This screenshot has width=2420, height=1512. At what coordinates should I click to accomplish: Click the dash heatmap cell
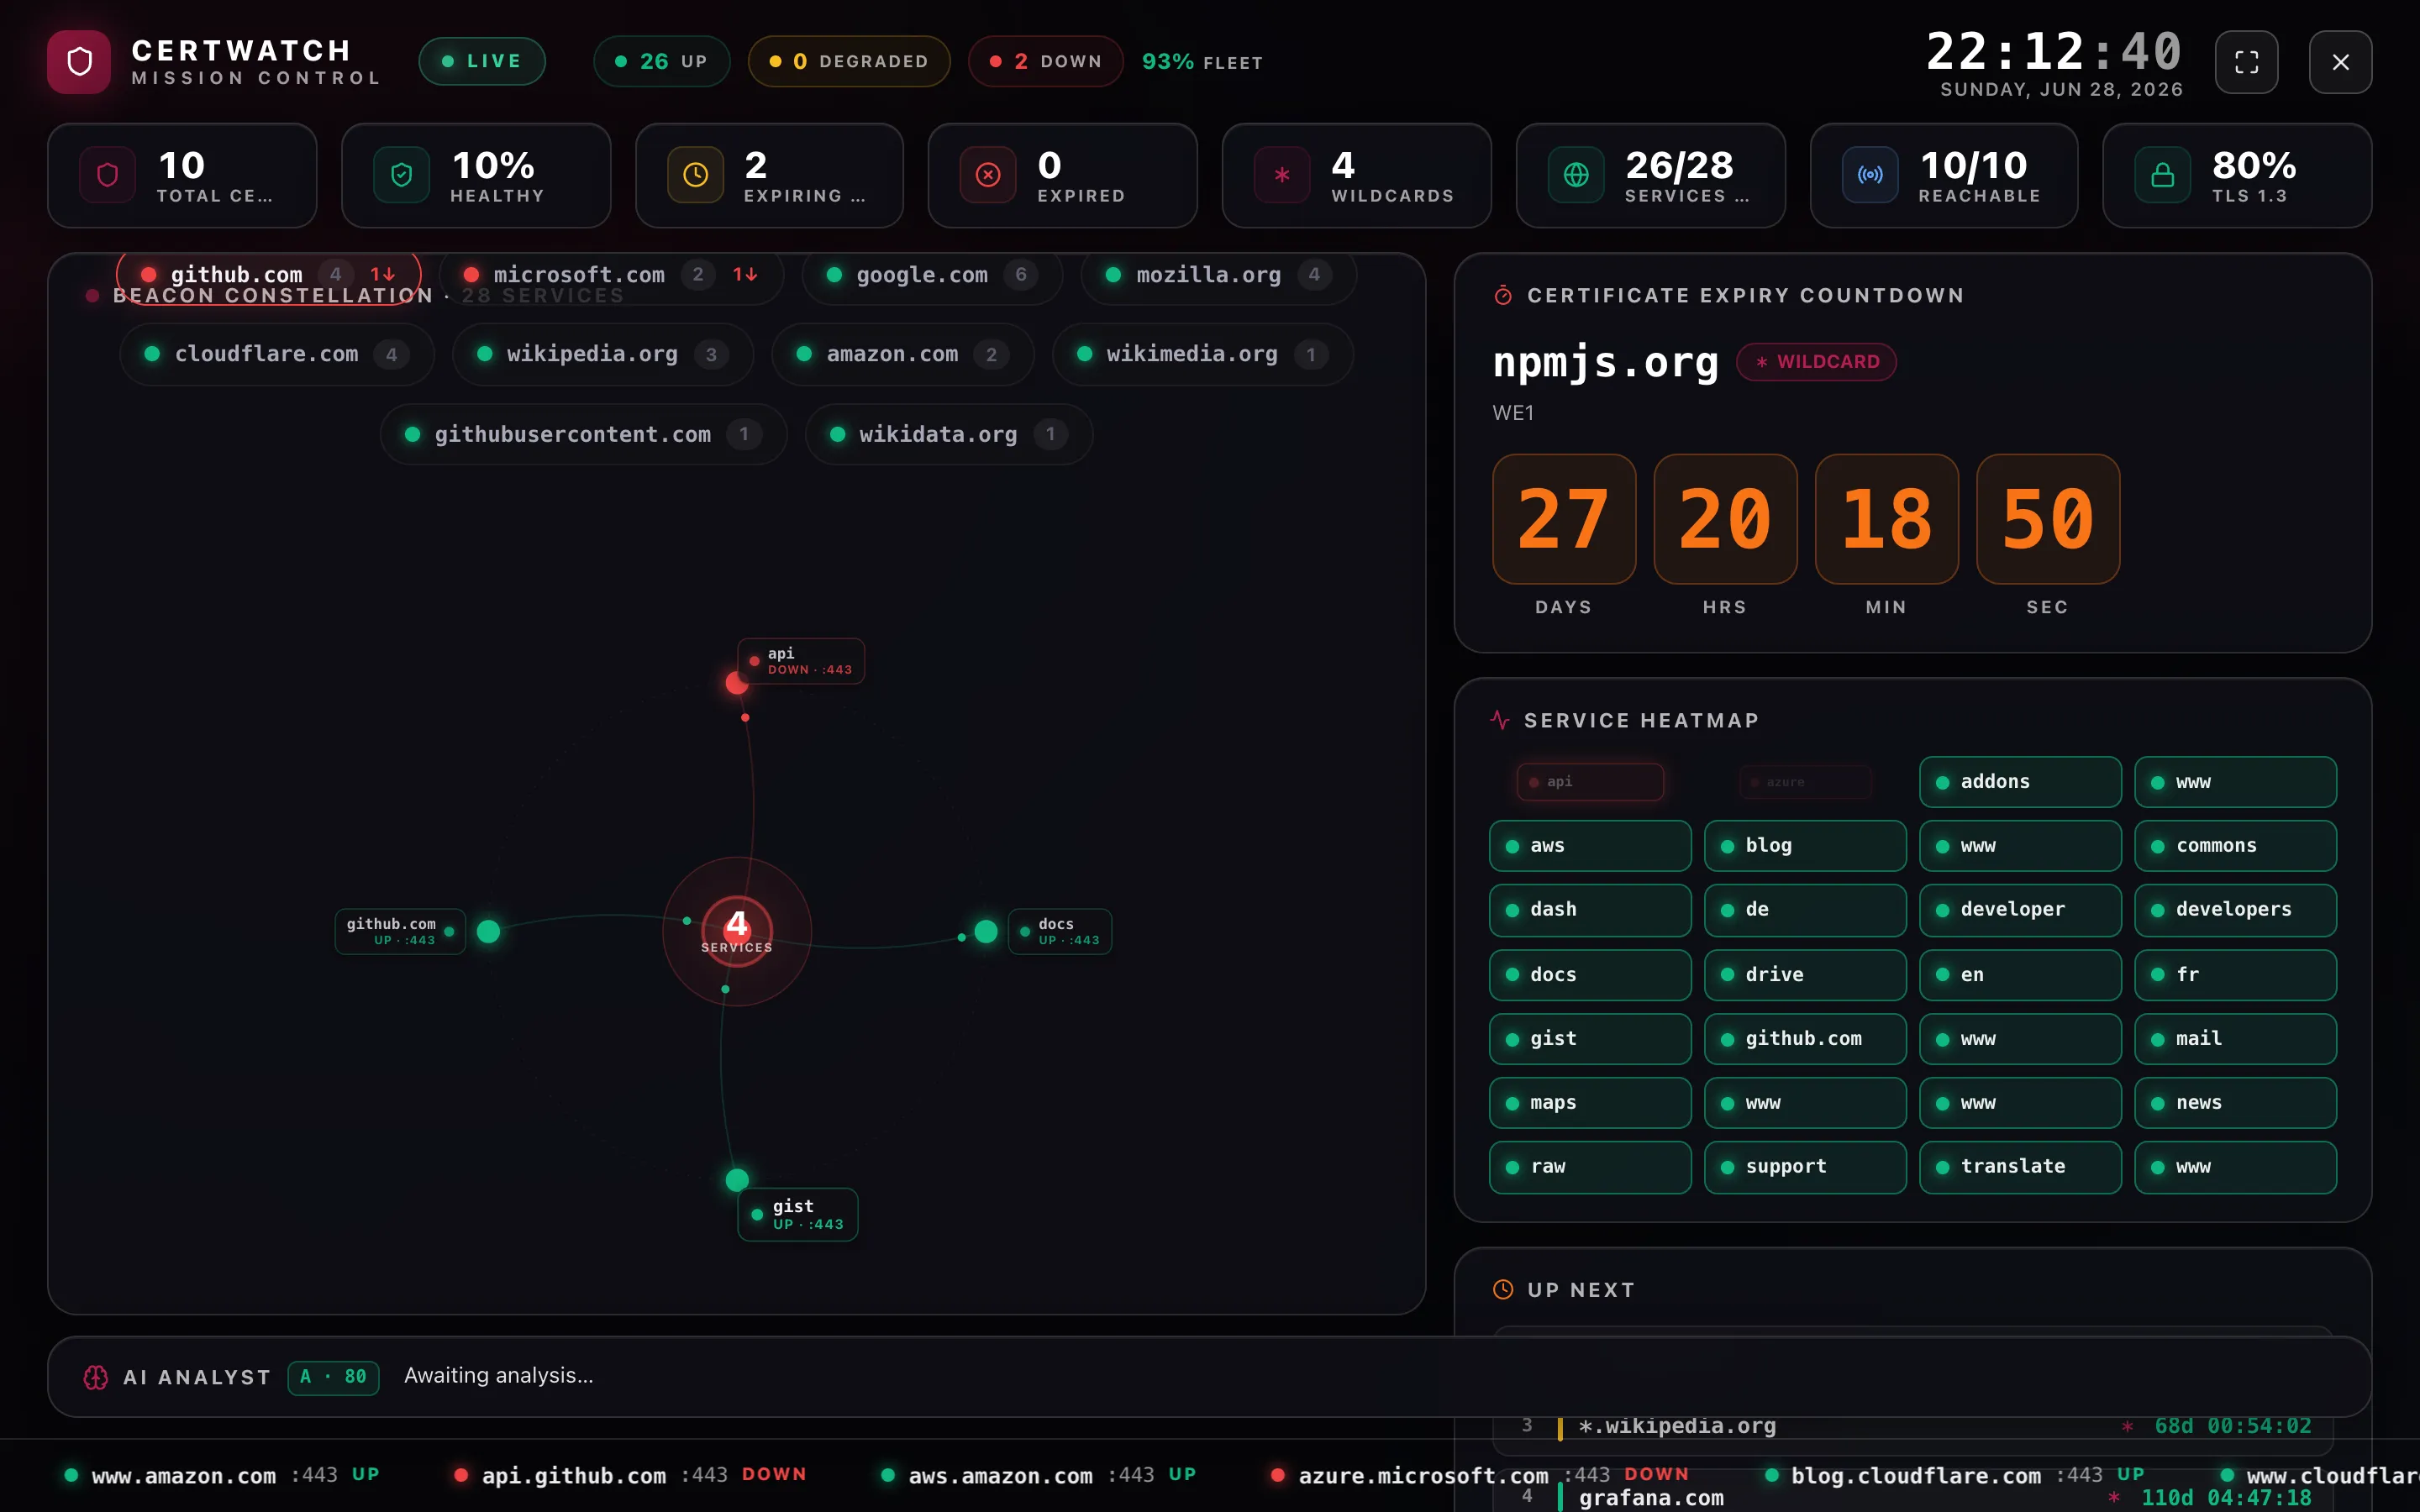click(1590, 910)
